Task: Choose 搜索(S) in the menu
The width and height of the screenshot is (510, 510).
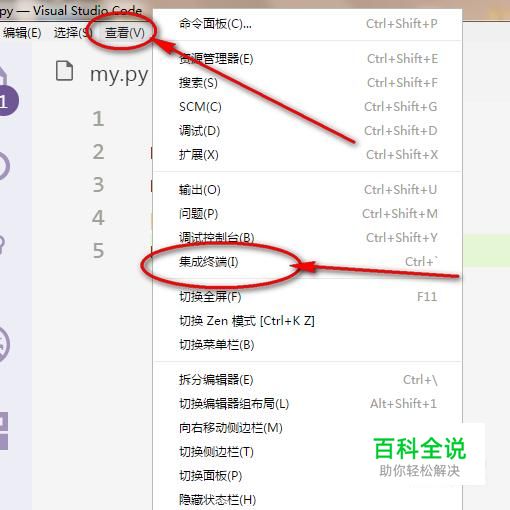Action: coord(307,83)
